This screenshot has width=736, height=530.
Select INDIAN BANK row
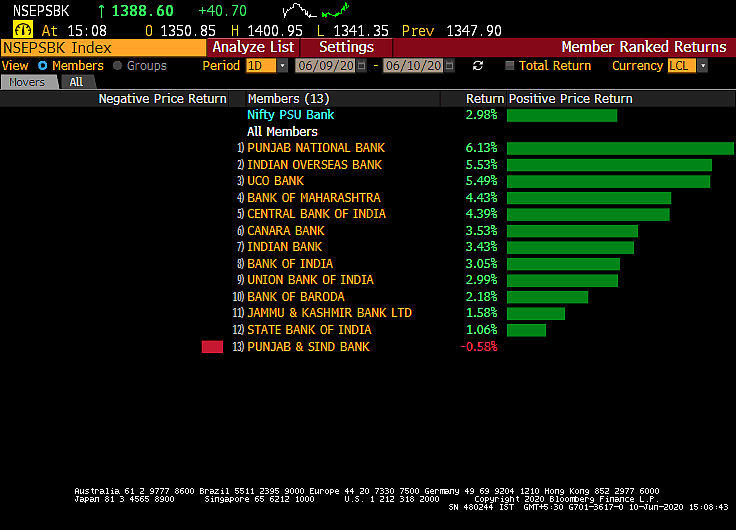click(x=284, y=246)
